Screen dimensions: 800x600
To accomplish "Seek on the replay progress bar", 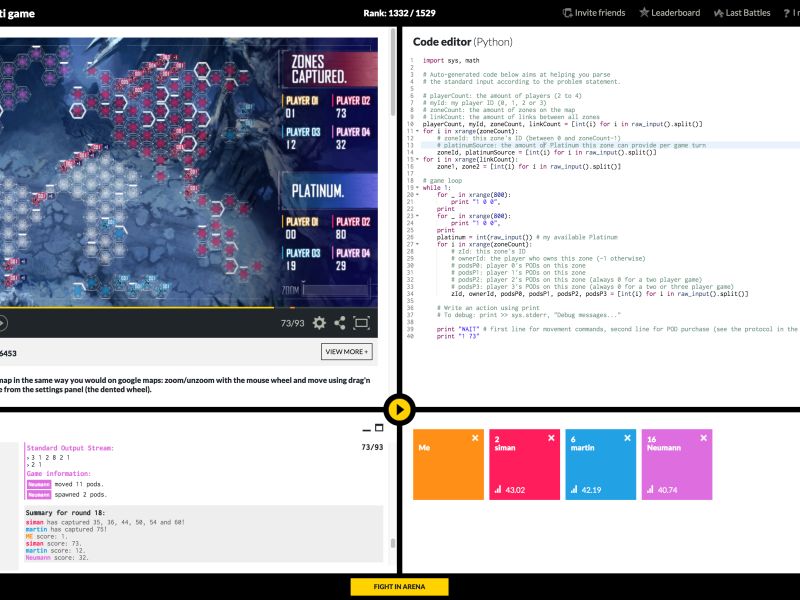I will pyautogui.click(x=189, y=308).
